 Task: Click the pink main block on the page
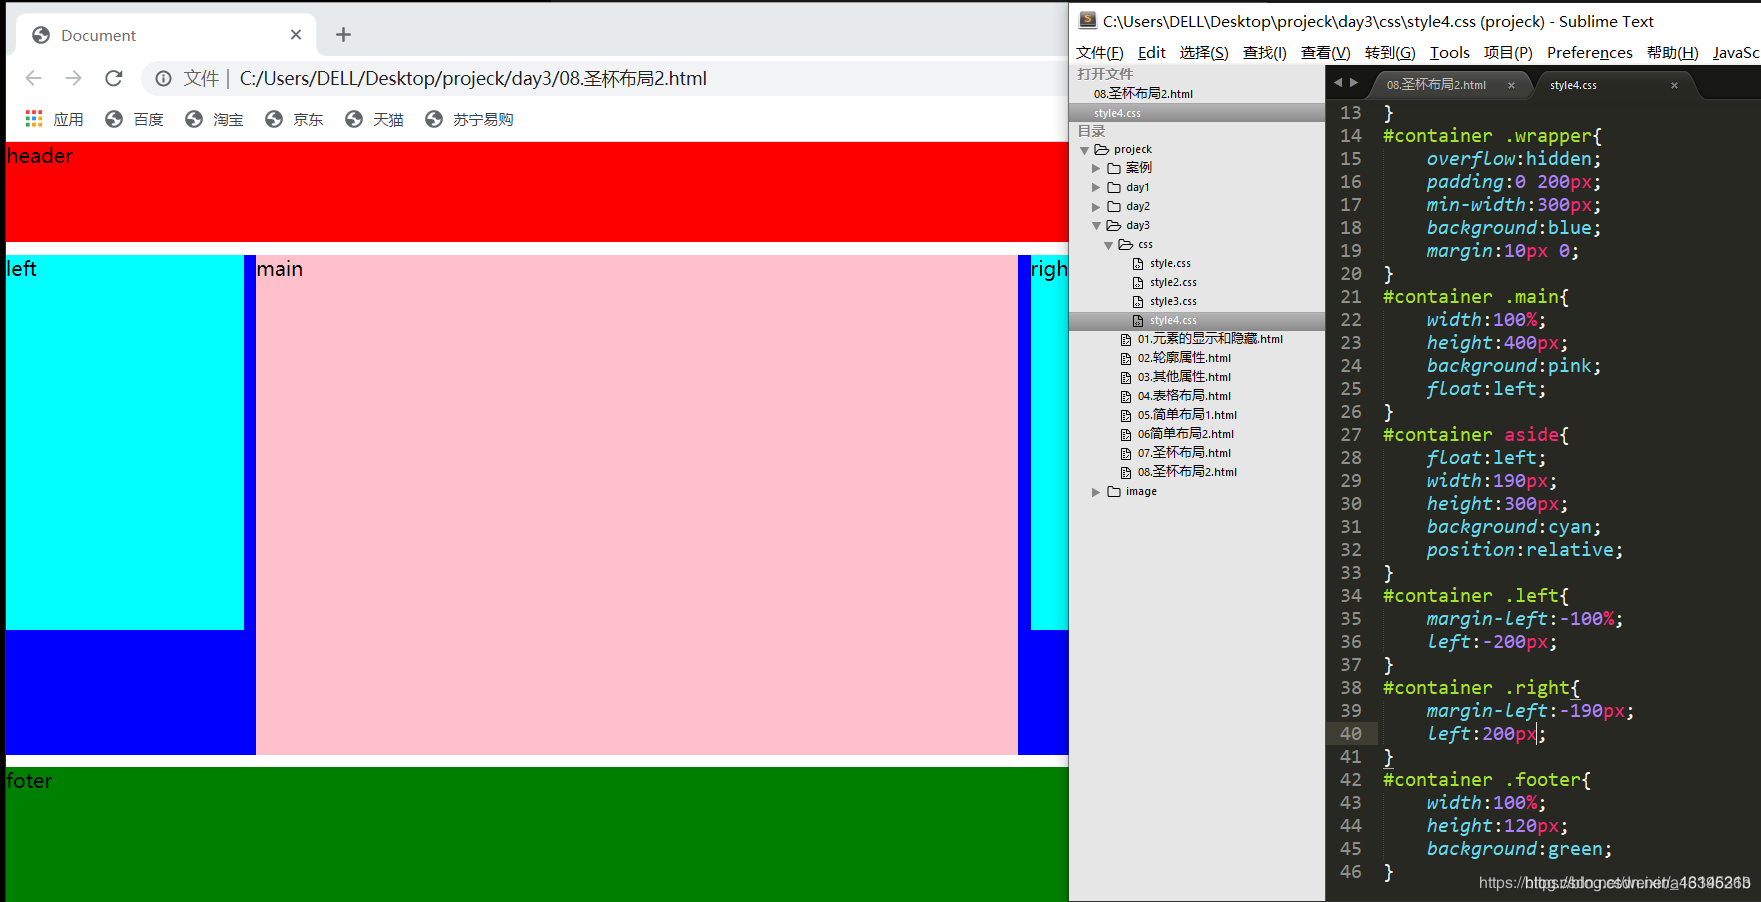[x=636, y=505]
